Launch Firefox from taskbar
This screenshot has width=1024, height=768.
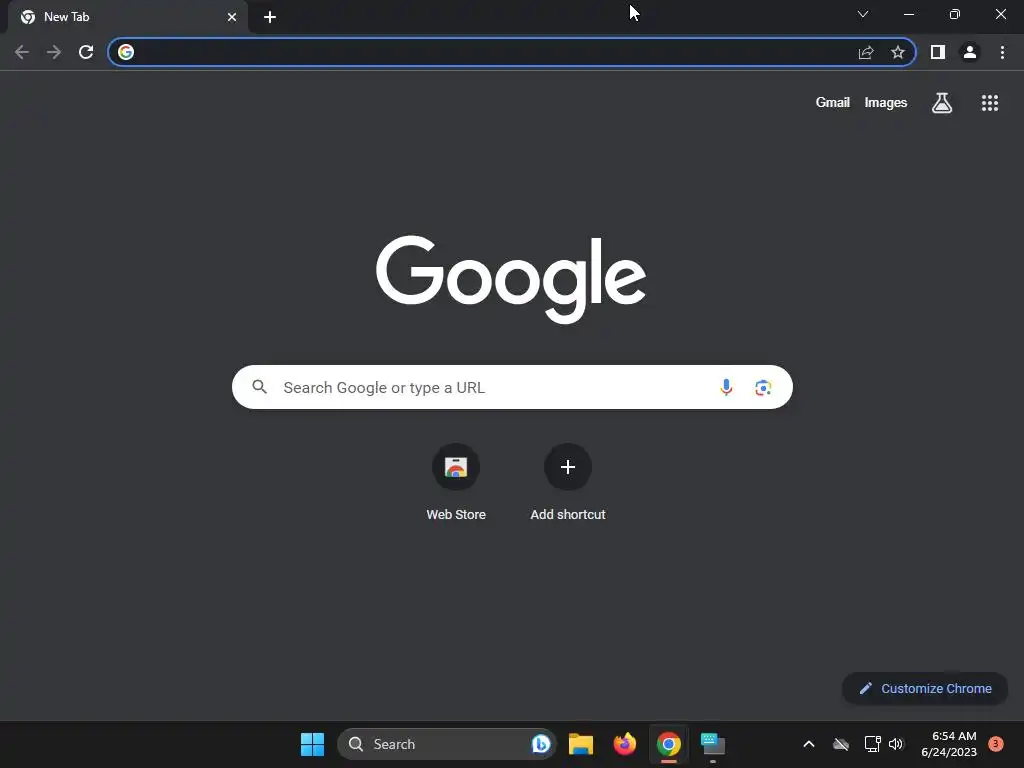625,744
